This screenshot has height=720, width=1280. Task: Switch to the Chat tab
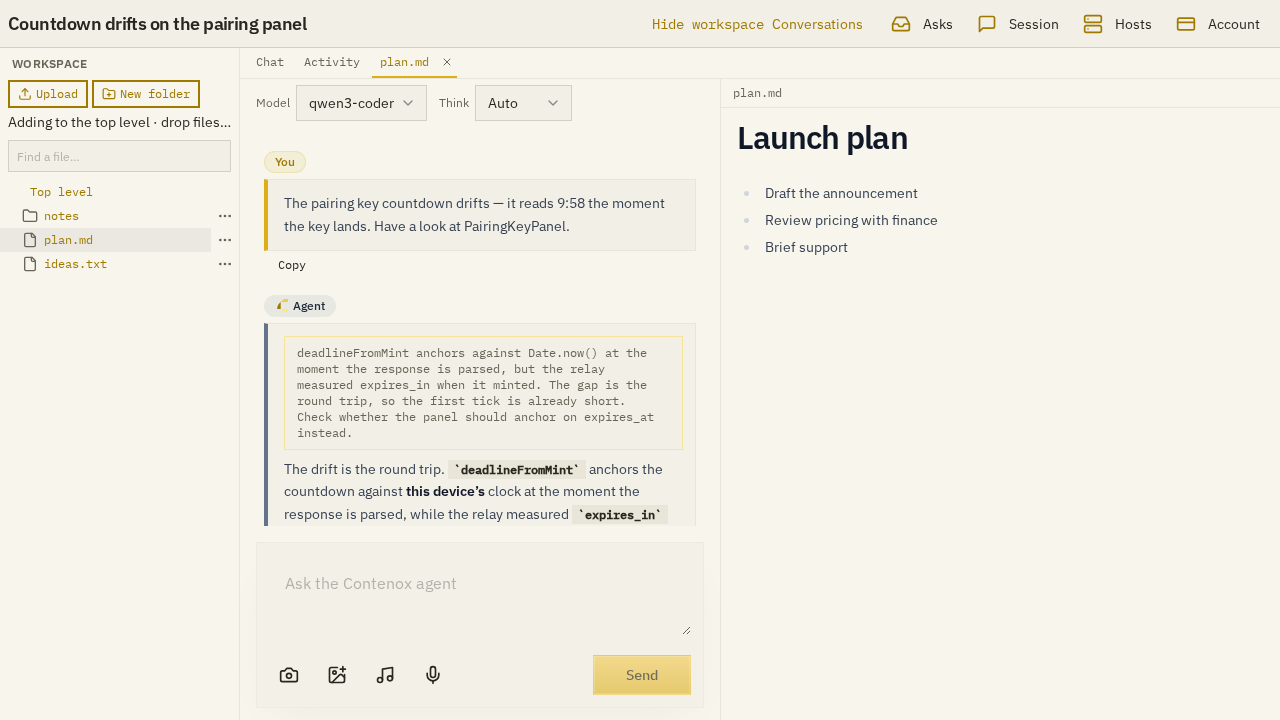pos(270,62)
